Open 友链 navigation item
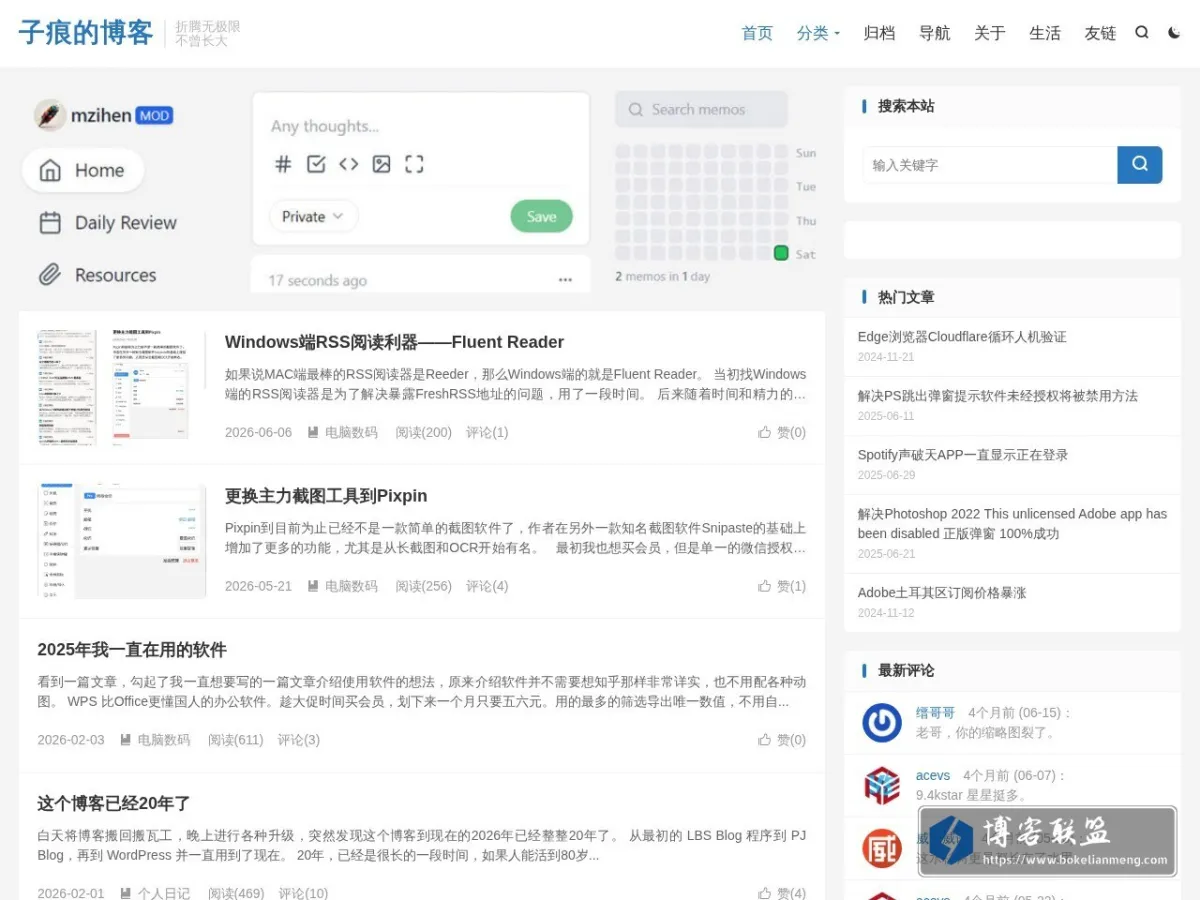This screenshot has width=1200, height=900. pos(1100,33)
